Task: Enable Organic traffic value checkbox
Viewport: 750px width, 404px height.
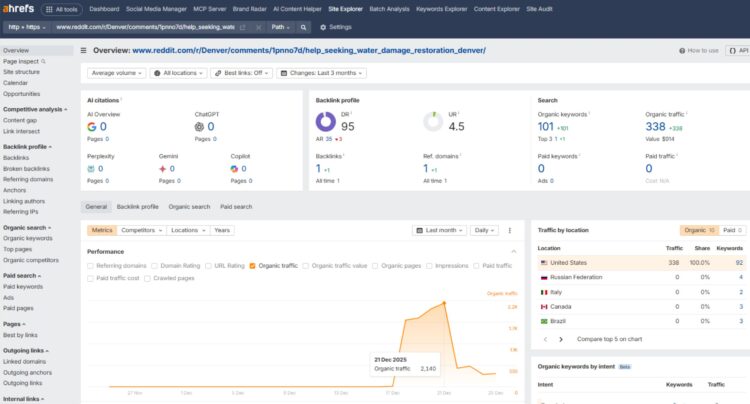Action: pyautogui.click(x=306, y=266)
